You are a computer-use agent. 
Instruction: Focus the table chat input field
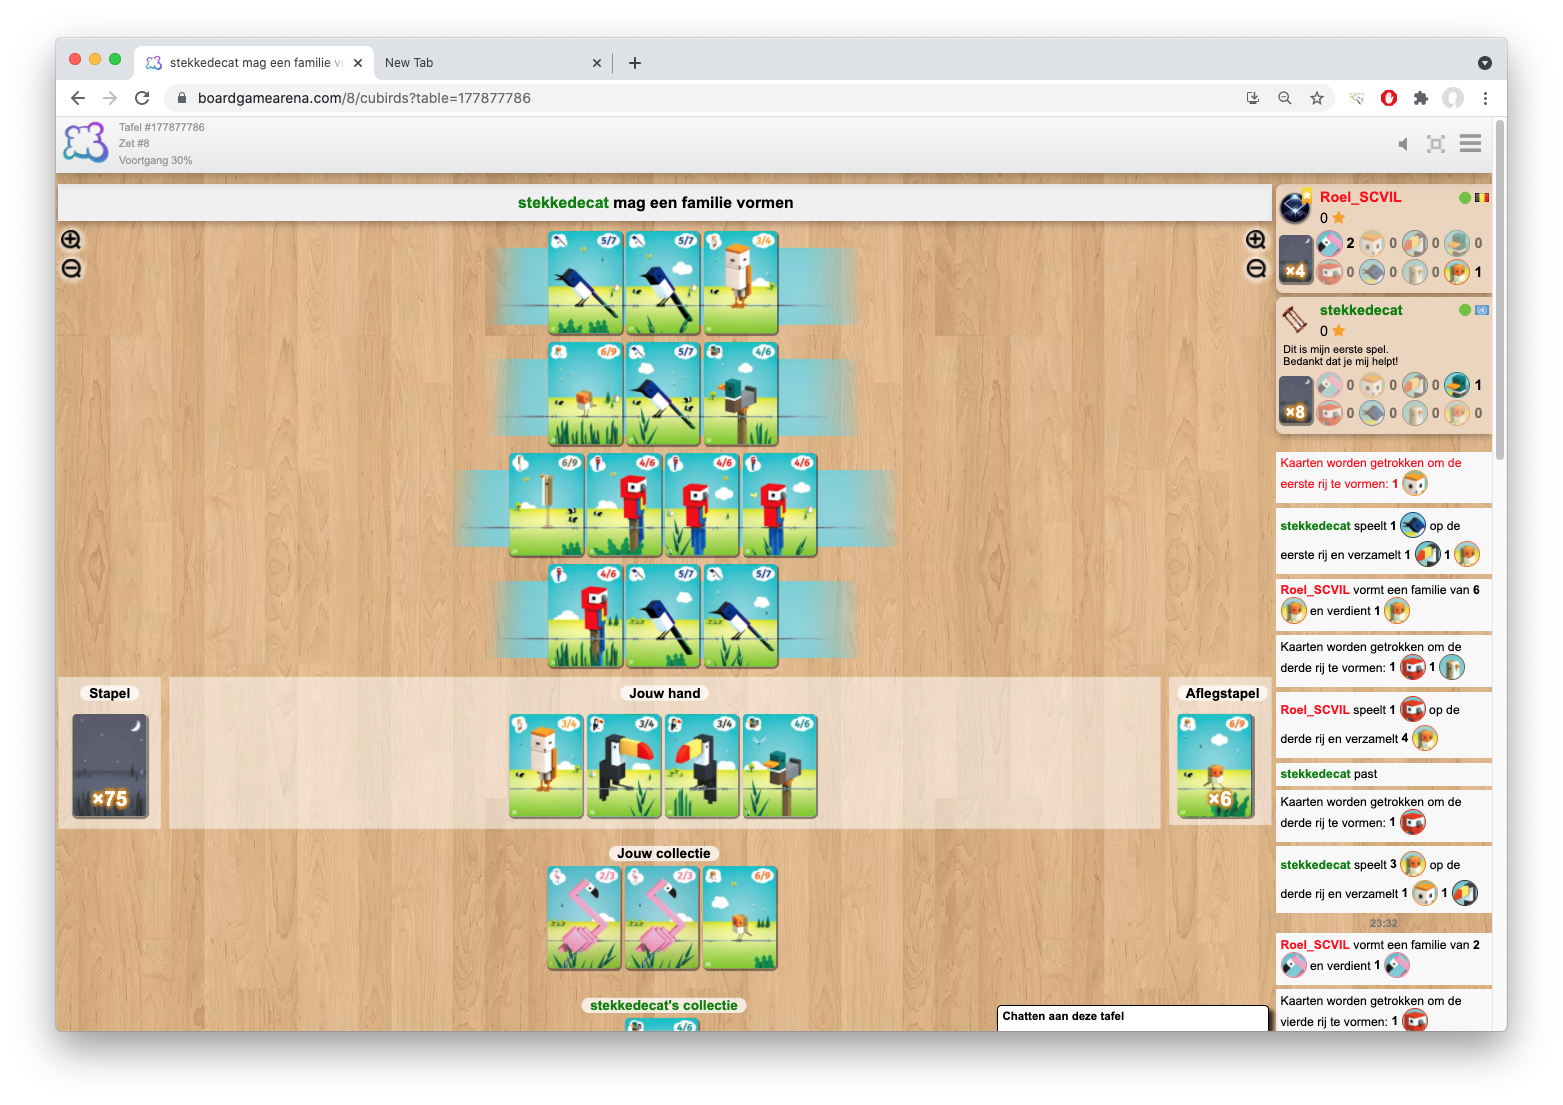click(1133, 1017)
